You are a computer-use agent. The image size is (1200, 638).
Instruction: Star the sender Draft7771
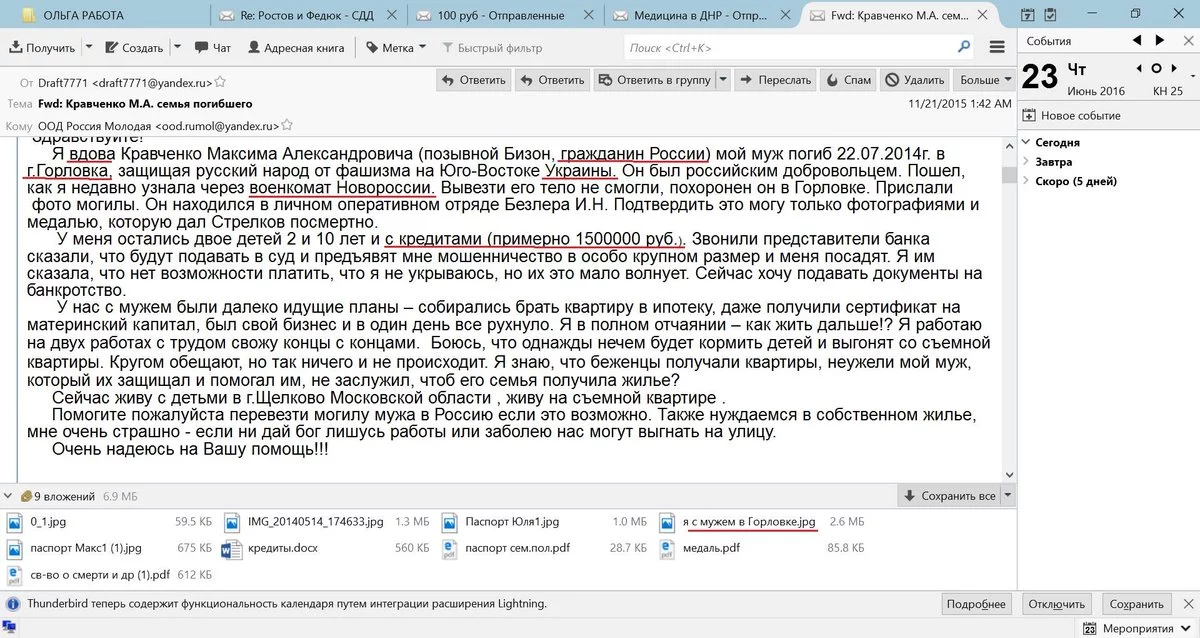[218, 80]
